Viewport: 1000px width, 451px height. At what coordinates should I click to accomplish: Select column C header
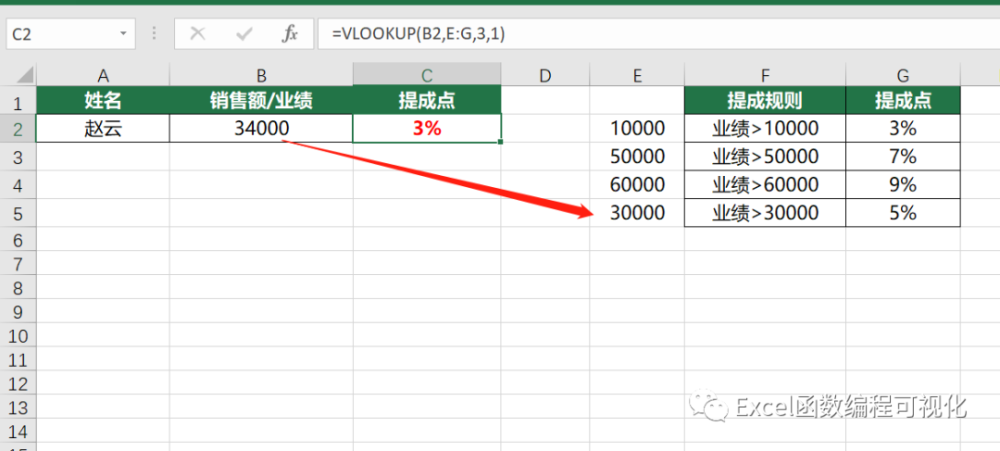pos(427,76)
